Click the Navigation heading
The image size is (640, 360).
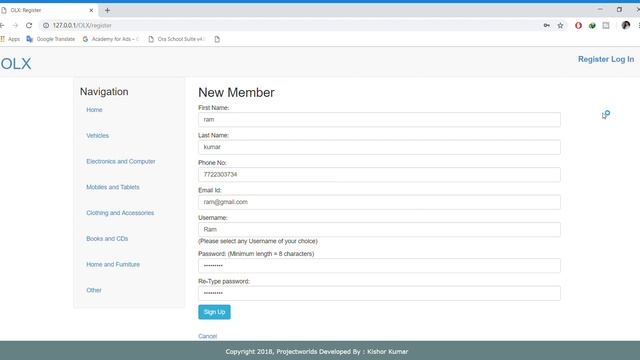click(x=104, y=92)
